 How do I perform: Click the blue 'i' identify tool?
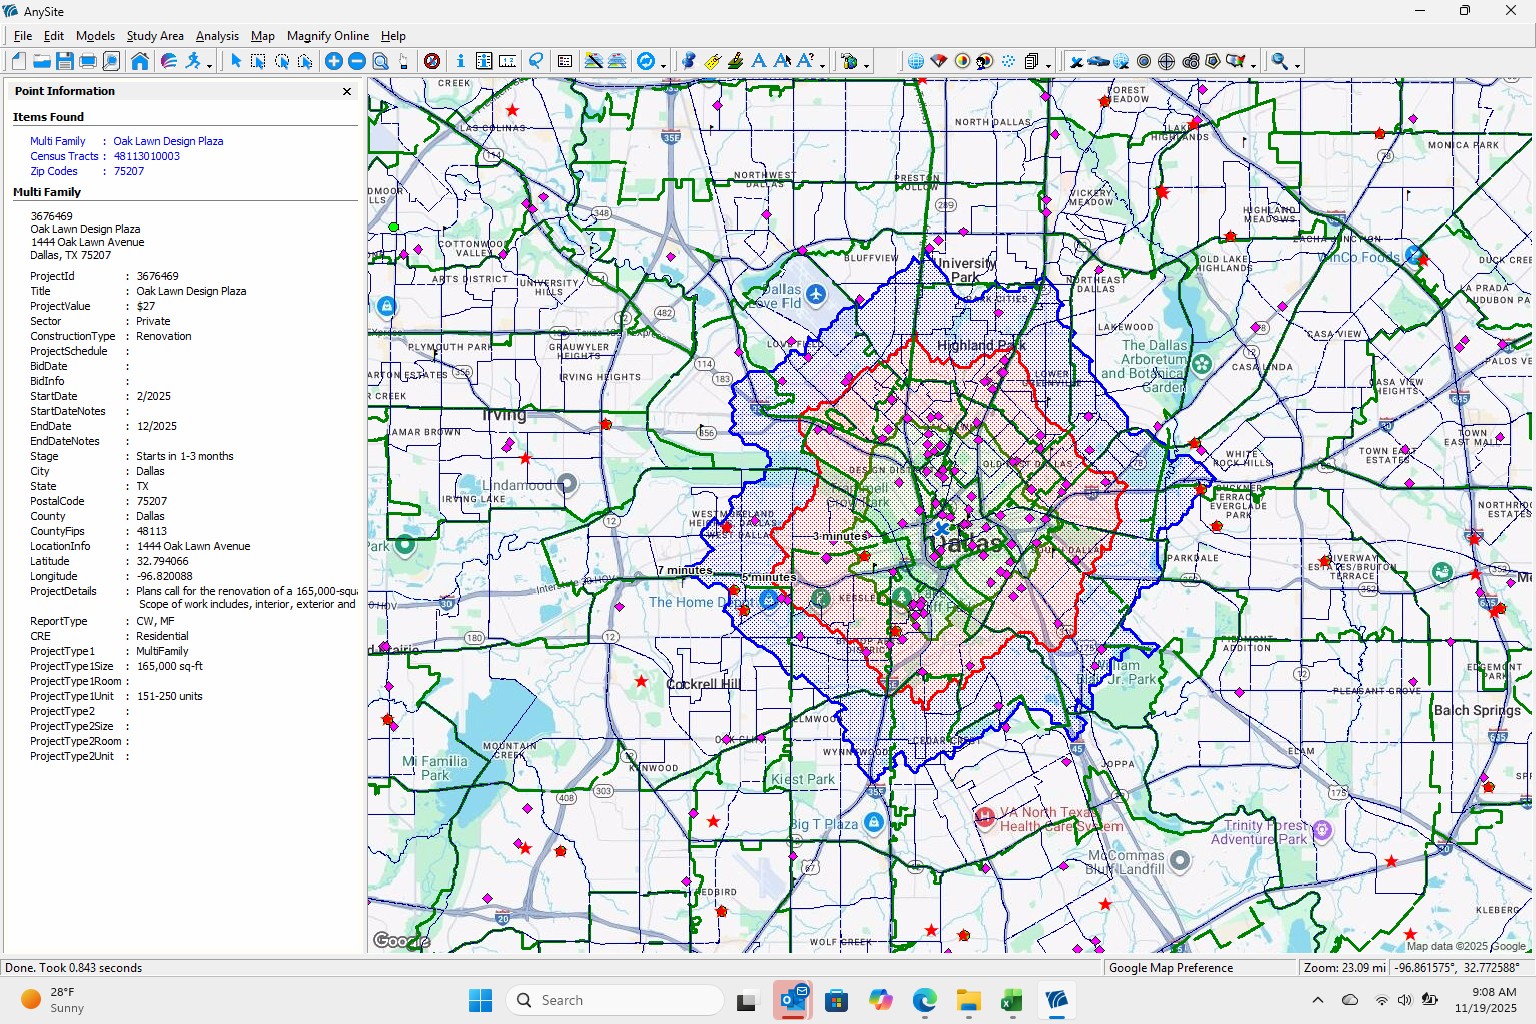tap(460, 61)
